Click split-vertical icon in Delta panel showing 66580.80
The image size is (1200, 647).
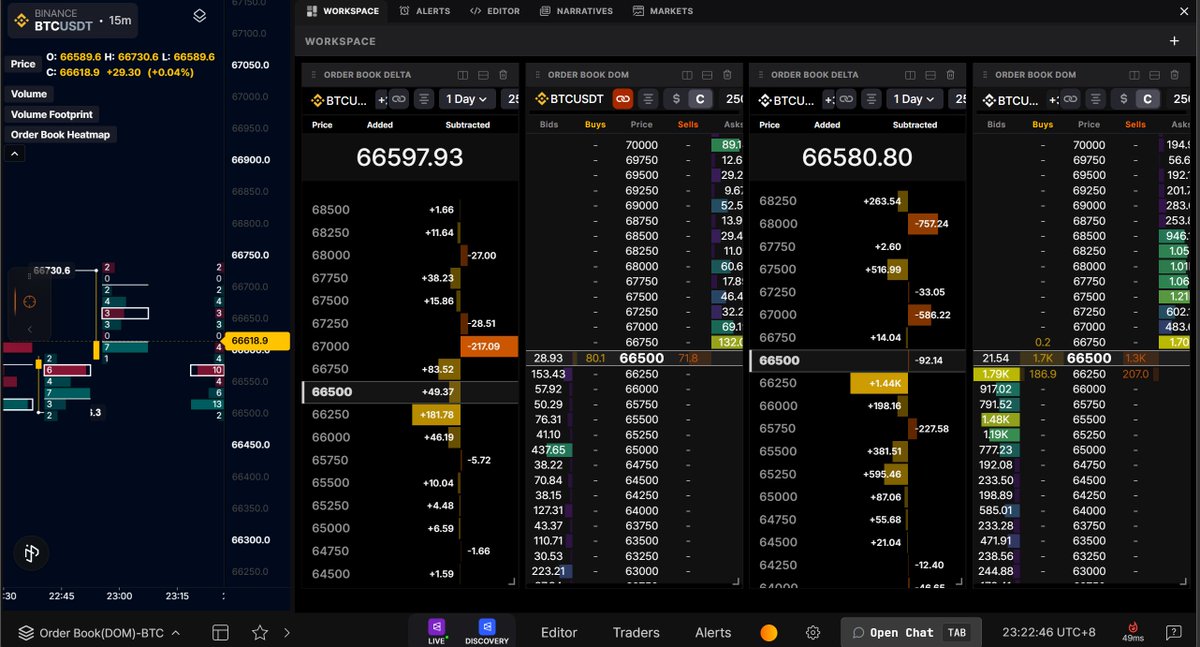[x=911, y=75]
